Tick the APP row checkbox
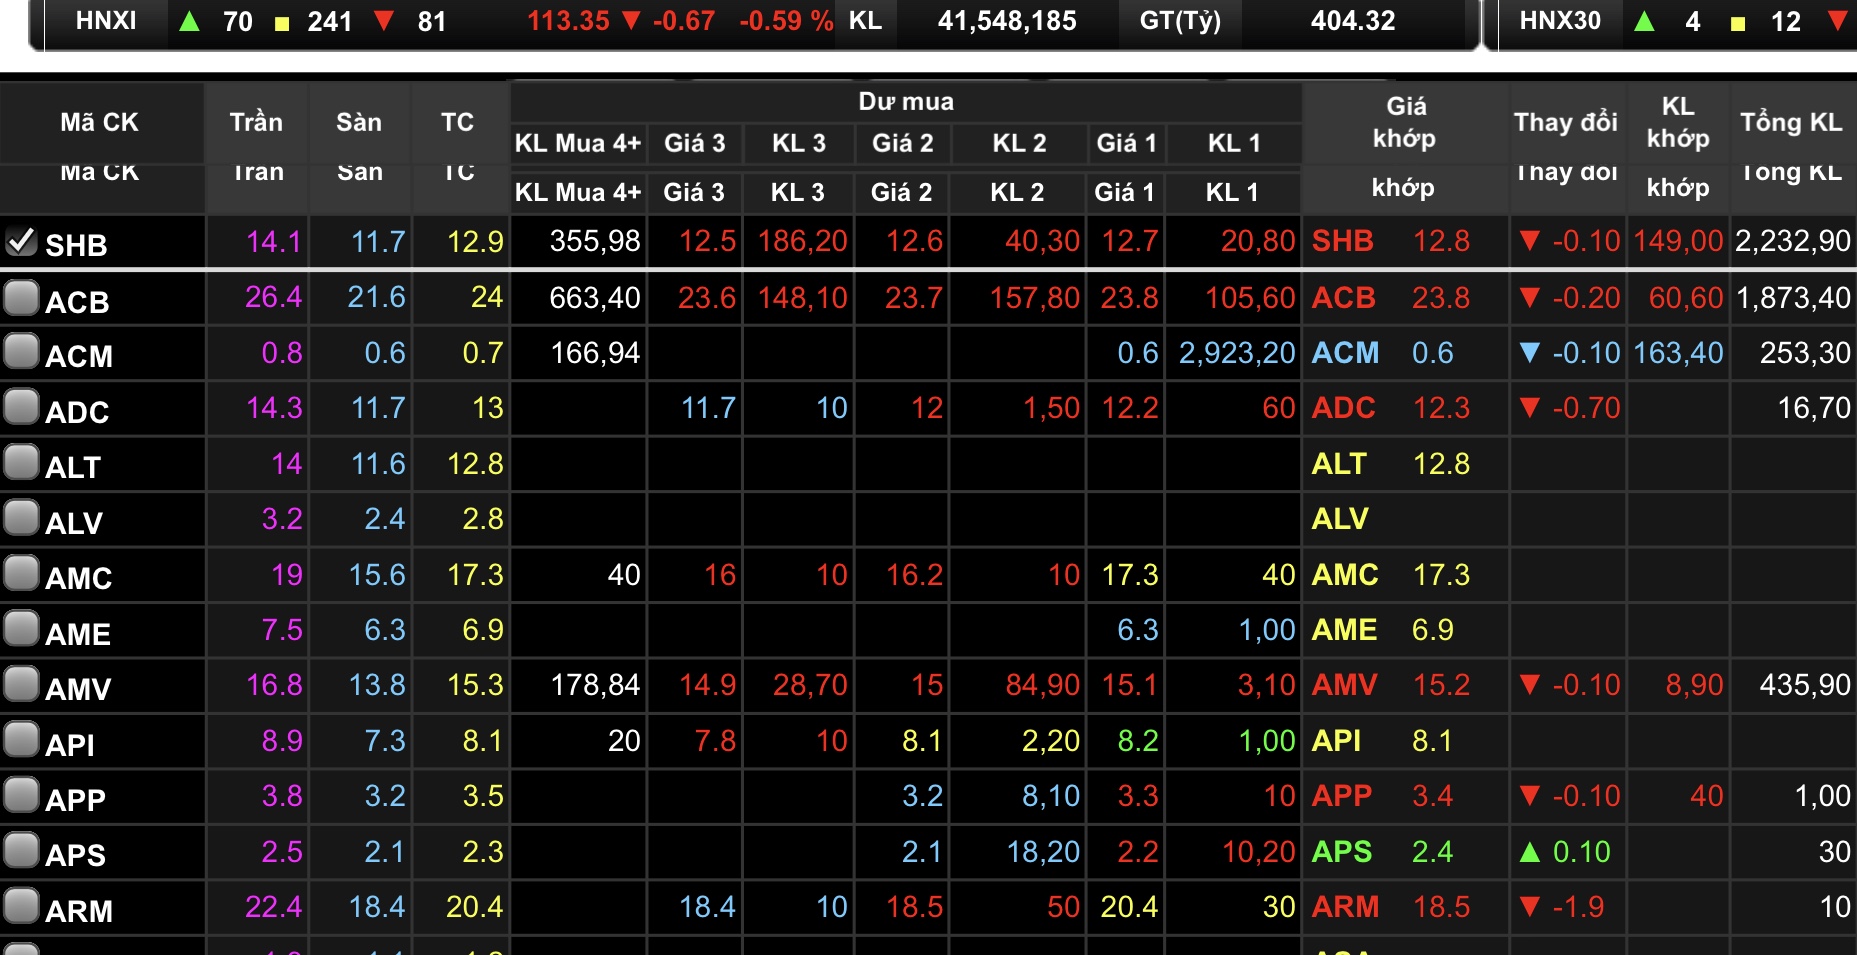Screen dimensions: 1857x955 coord(21,795)
